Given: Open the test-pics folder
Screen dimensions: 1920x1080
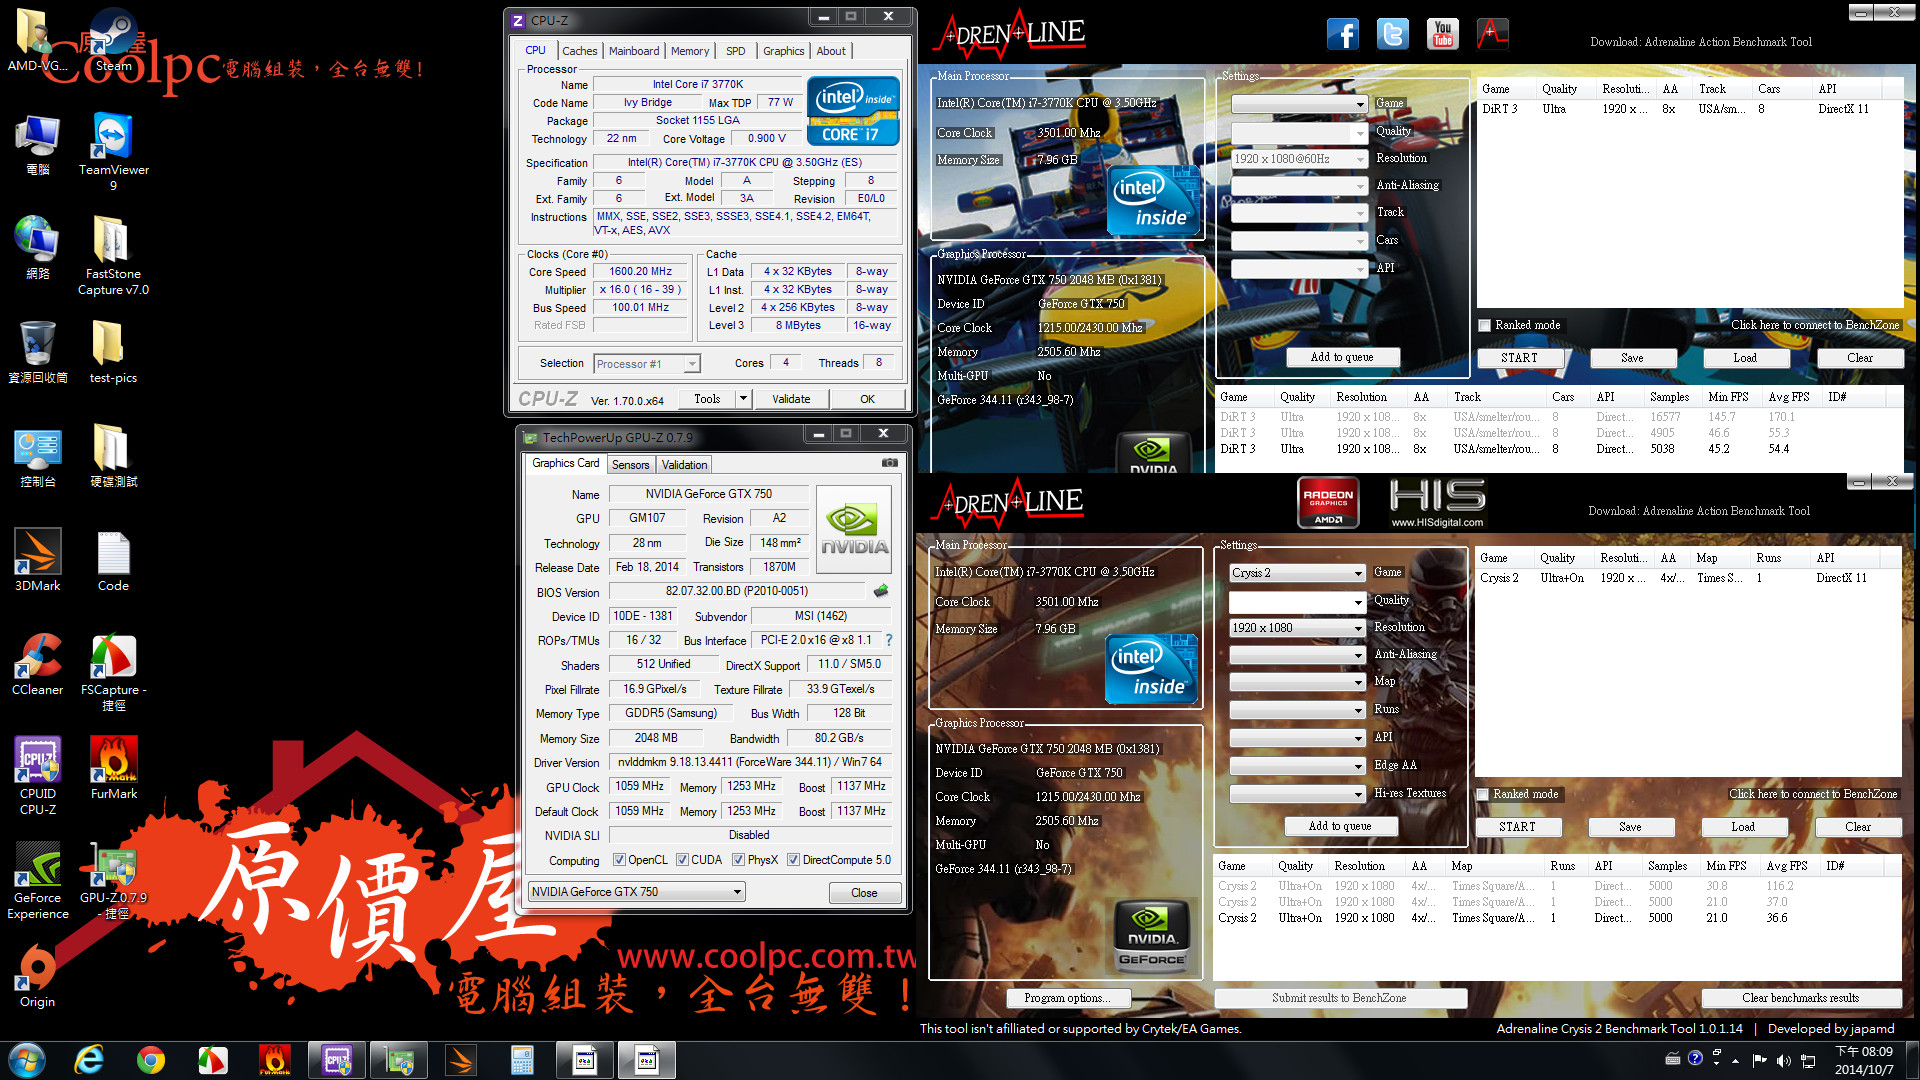Looking at the screenshot, I should click(x=113, y=352).
